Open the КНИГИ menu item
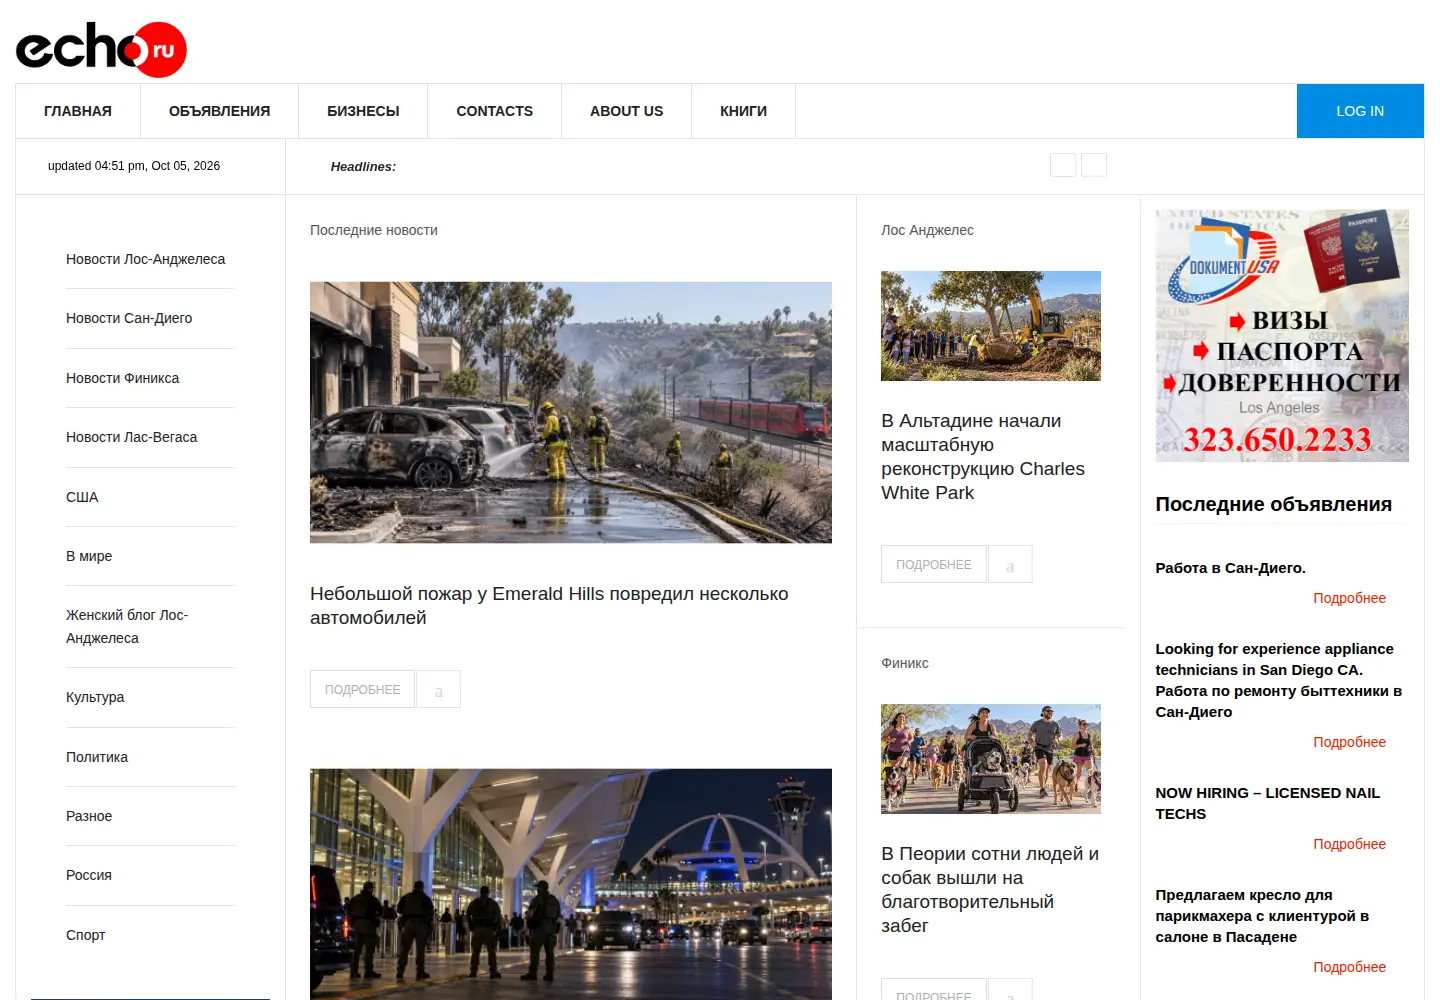The height and width of the screenshot is (1000, 1440). click(743, 111)
